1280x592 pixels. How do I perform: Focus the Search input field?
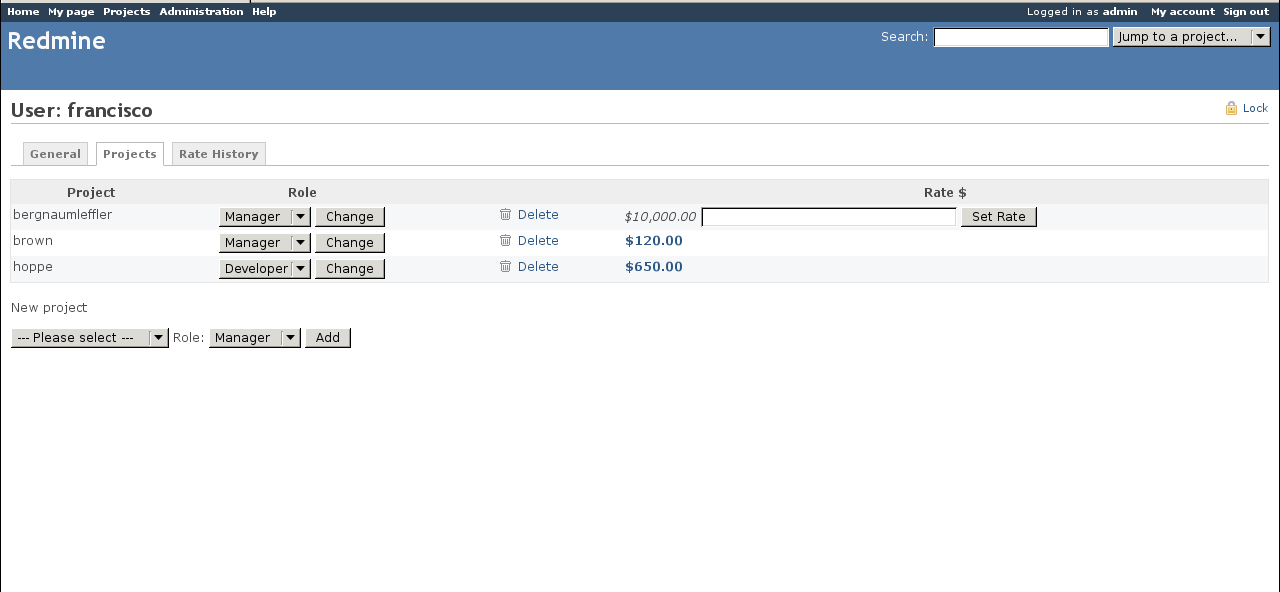(1021, 37)
